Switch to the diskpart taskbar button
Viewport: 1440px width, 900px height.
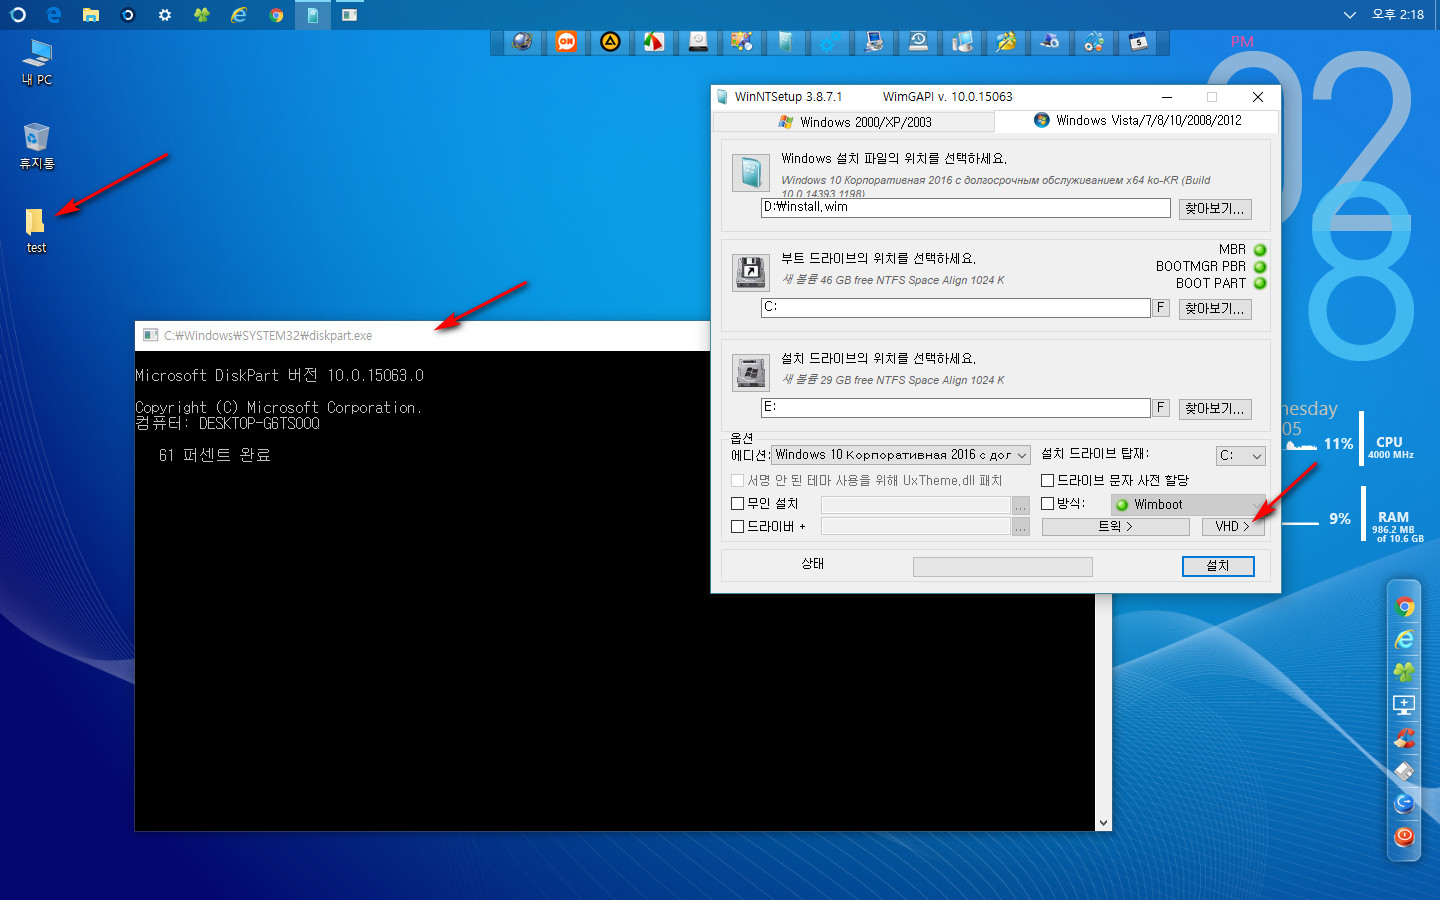pos(349,15)
